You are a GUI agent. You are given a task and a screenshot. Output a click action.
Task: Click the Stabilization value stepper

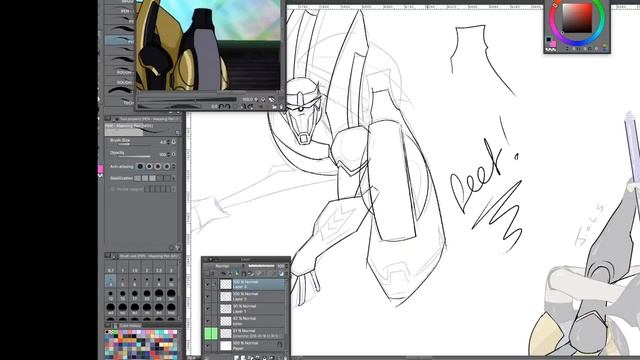(x=173, y=178)
